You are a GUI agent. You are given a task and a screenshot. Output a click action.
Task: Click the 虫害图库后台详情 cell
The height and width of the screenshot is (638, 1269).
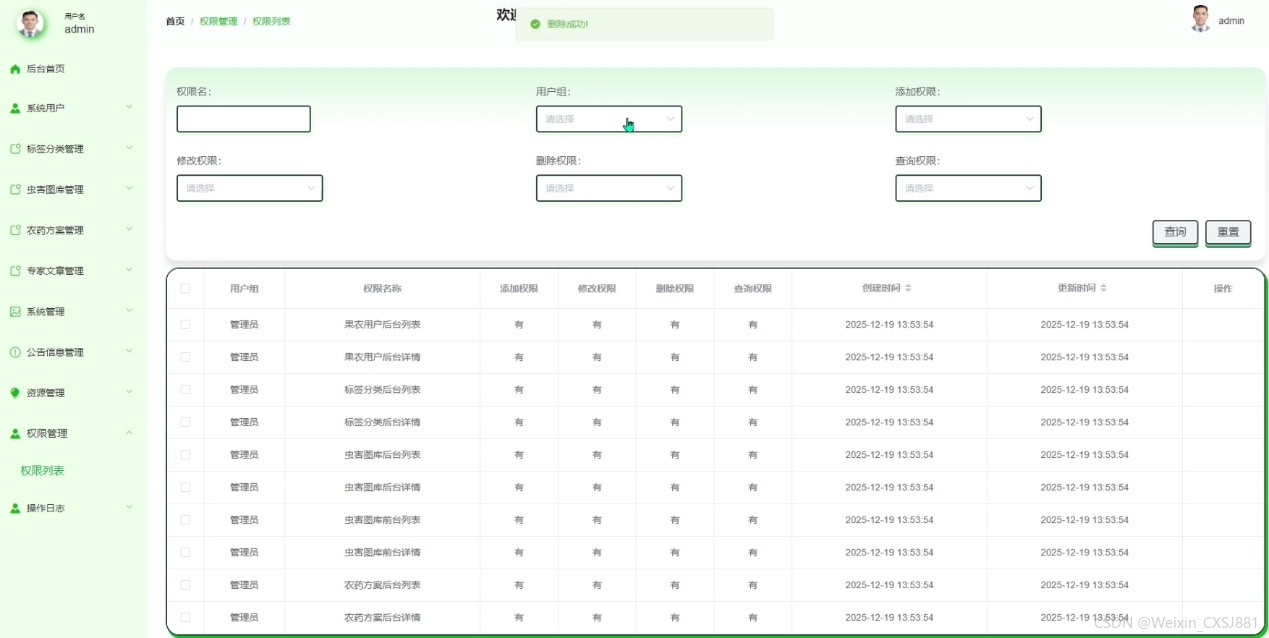click(382, 487)
